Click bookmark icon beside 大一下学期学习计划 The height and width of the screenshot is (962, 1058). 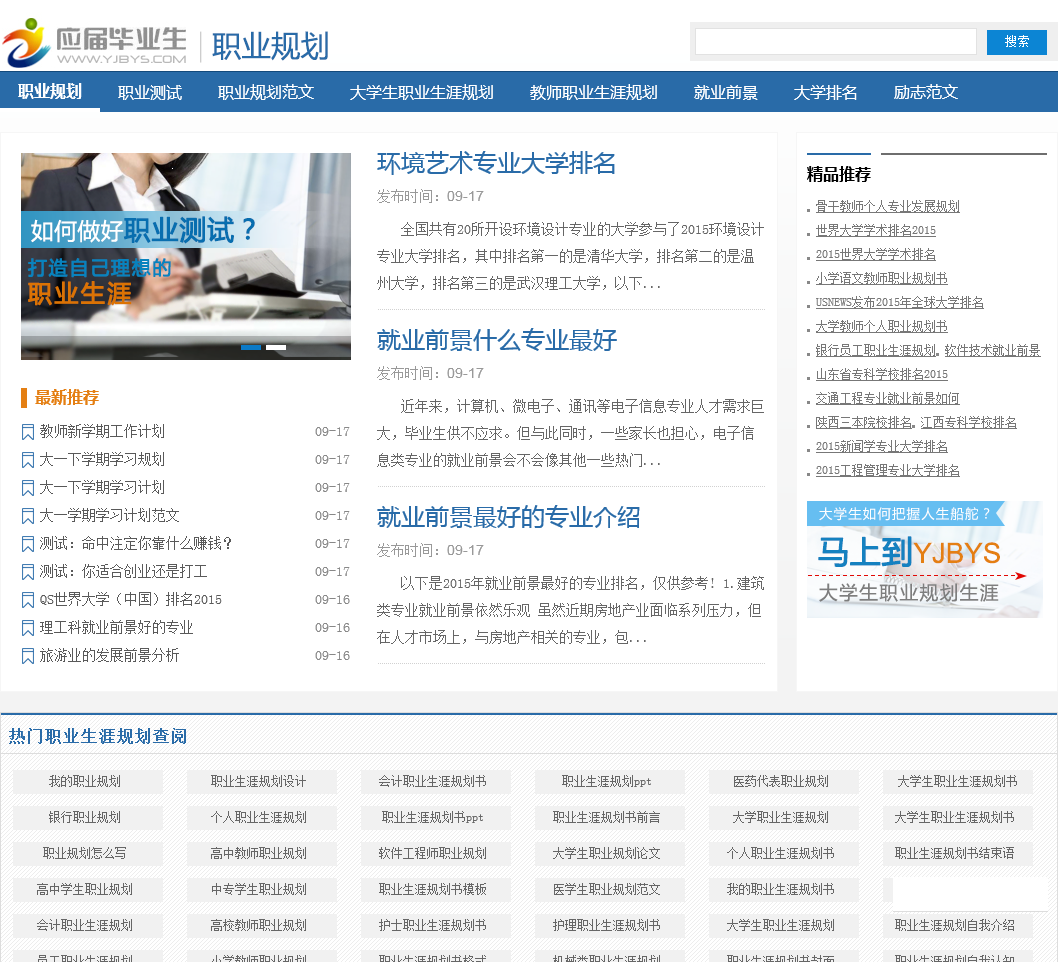(28, 488)
